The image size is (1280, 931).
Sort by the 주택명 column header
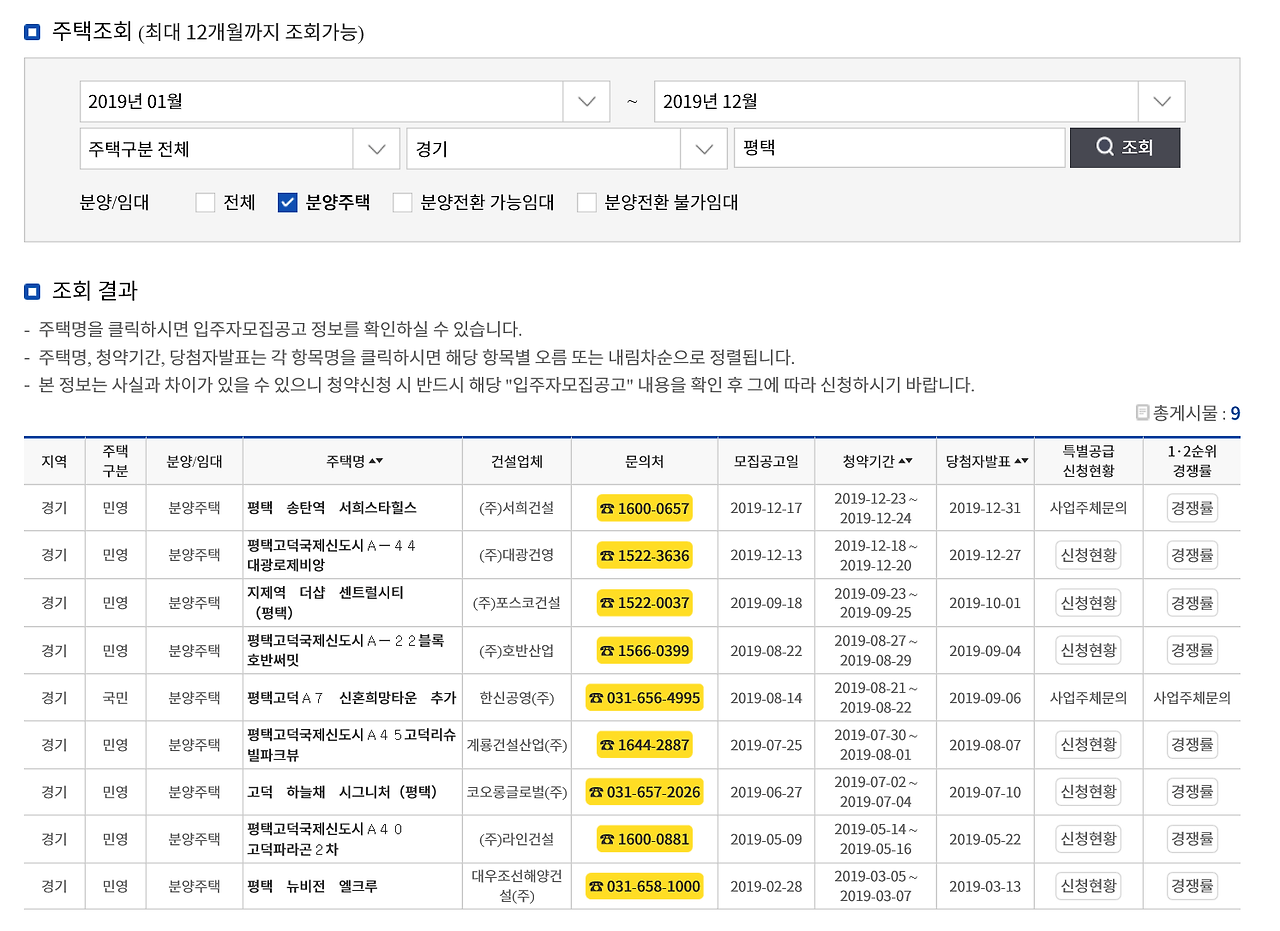pos(354,461)
